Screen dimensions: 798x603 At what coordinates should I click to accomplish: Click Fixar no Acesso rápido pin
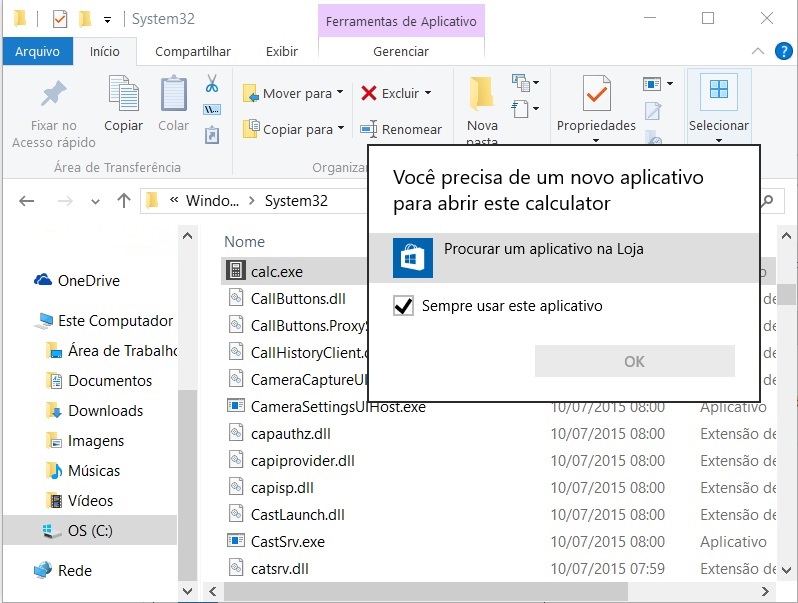tap(53, 94)
